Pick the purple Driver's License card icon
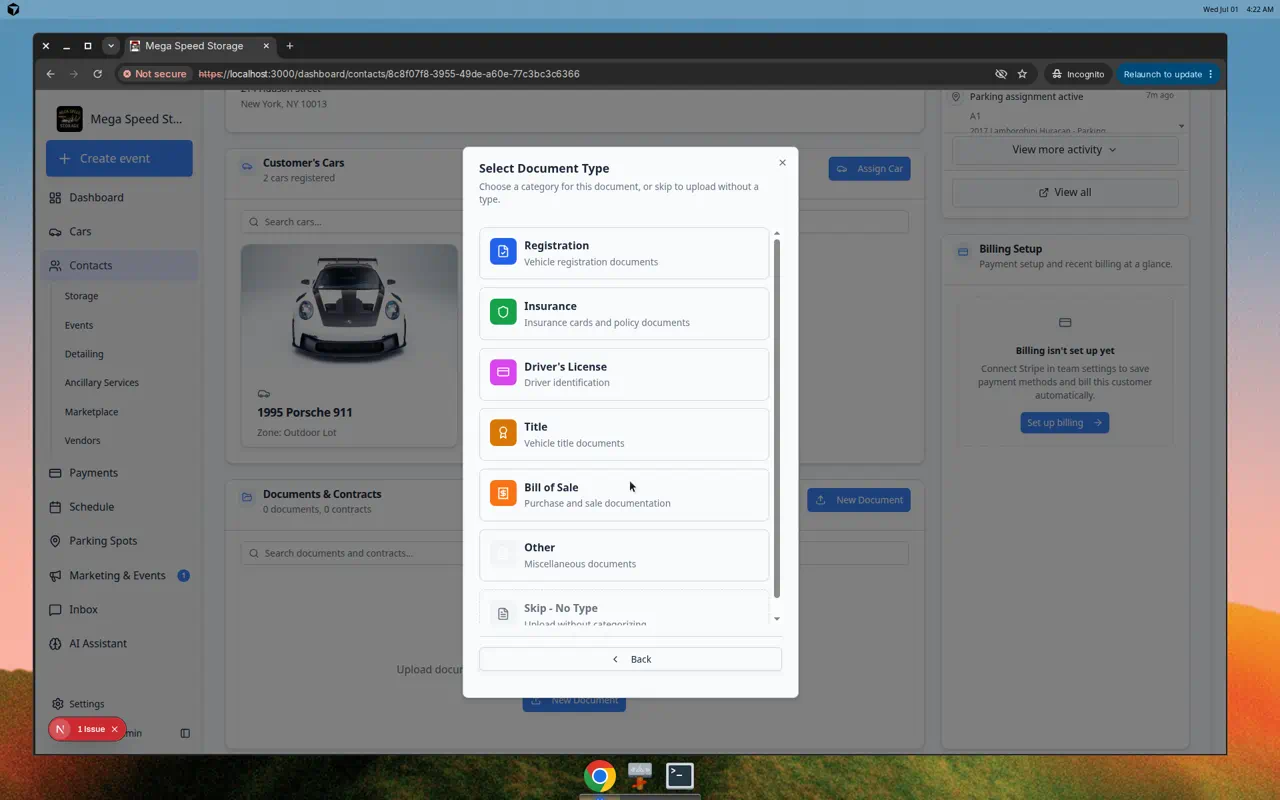Image resolution: width=1280 pixels, height=800 pixels. (503, 372)
